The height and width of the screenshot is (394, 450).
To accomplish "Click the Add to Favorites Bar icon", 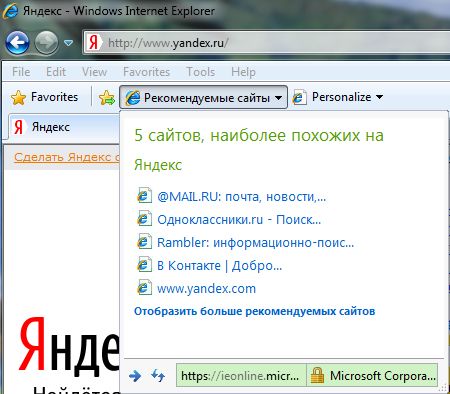I will tap(107, 98).
